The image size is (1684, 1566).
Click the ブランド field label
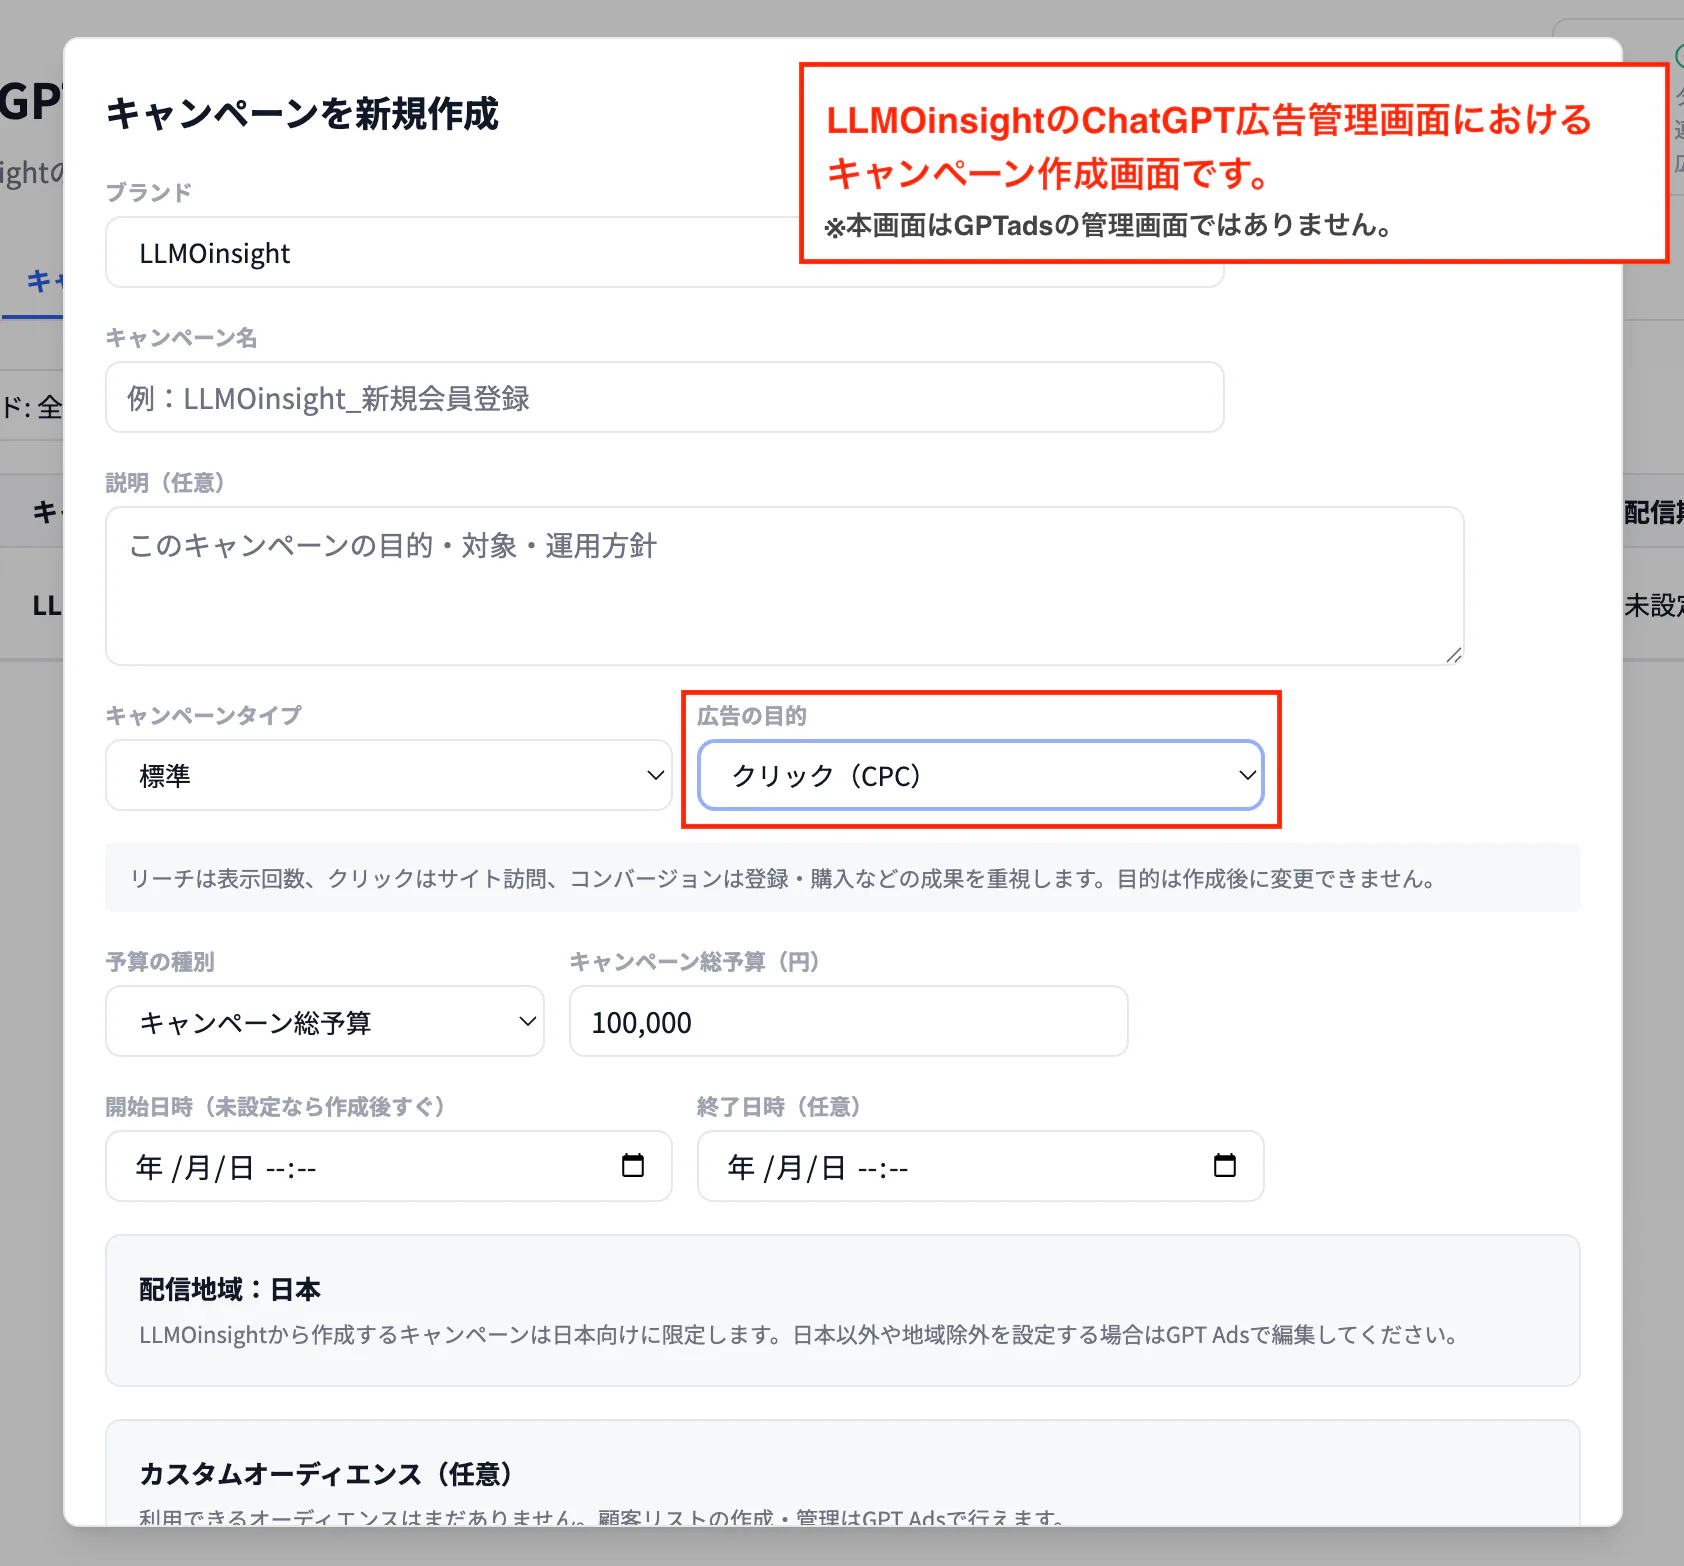[x=149, y=192]
